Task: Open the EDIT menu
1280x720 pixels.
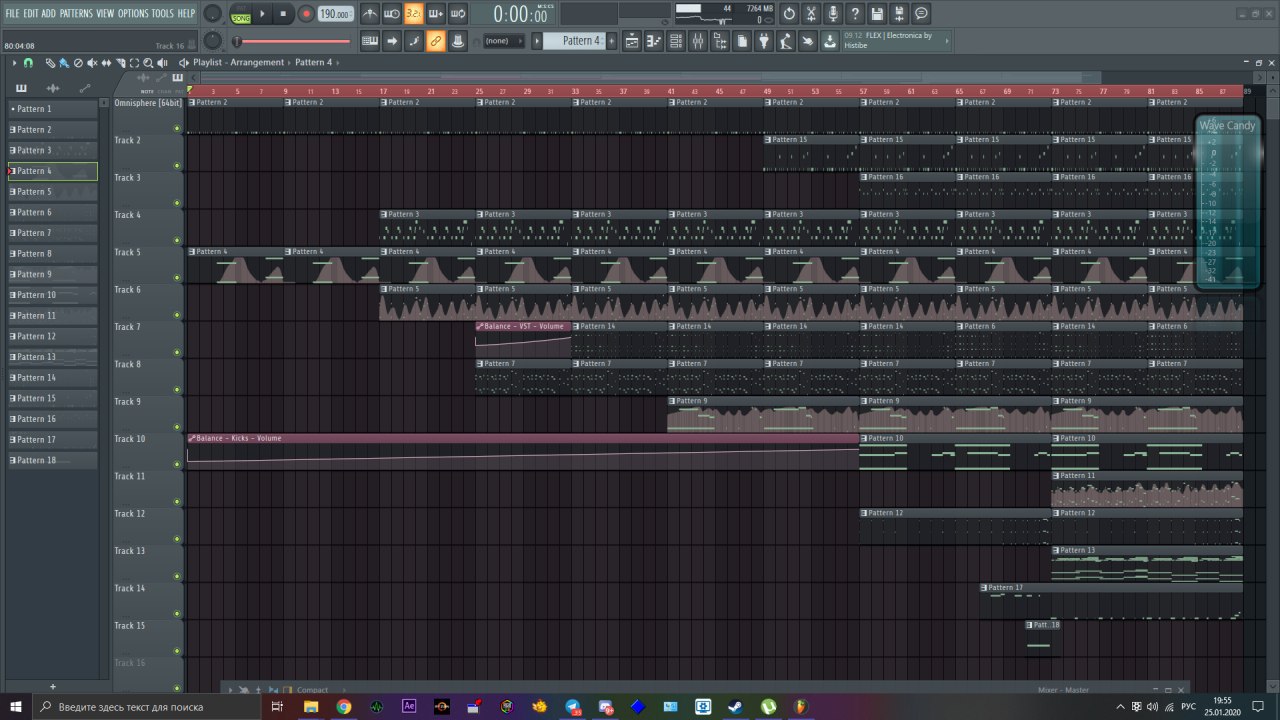Action: pos(31,13)
